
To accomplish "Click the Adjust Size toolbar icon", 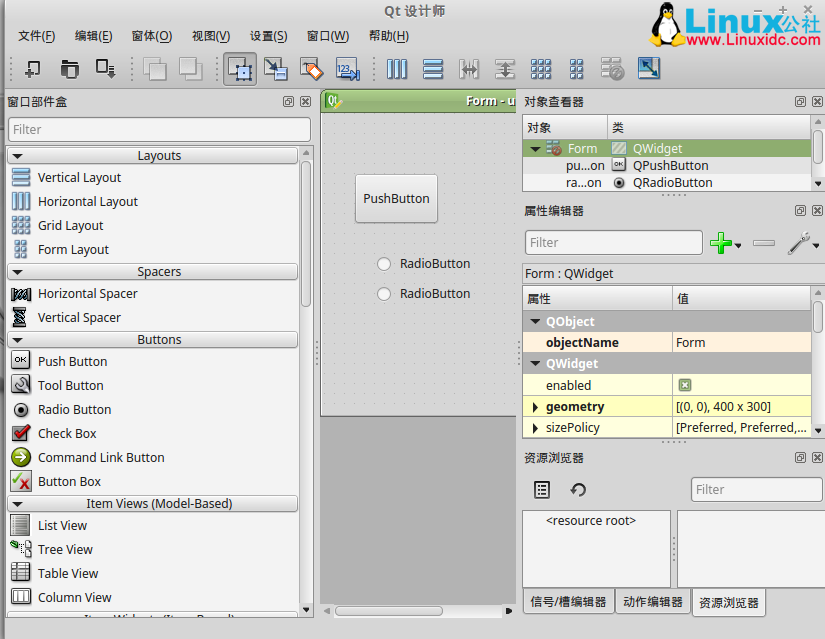I will 649,69.
